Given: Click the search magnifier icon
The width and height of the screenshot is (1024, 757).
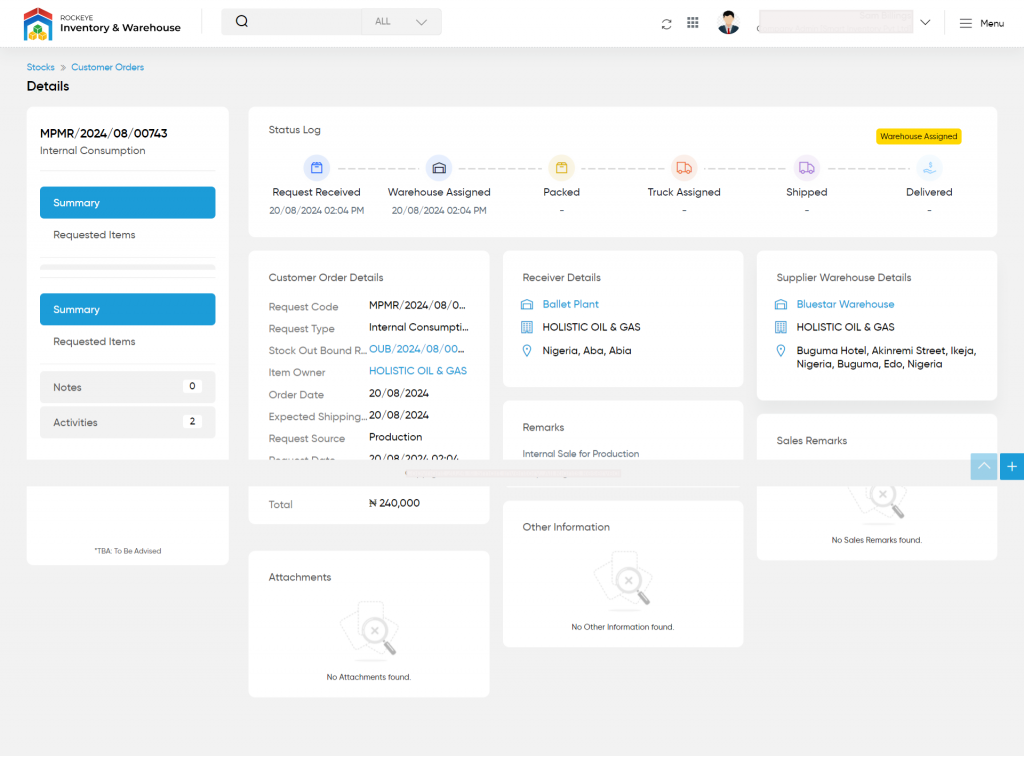Looking at the screenshot, I should click(242, 22).
